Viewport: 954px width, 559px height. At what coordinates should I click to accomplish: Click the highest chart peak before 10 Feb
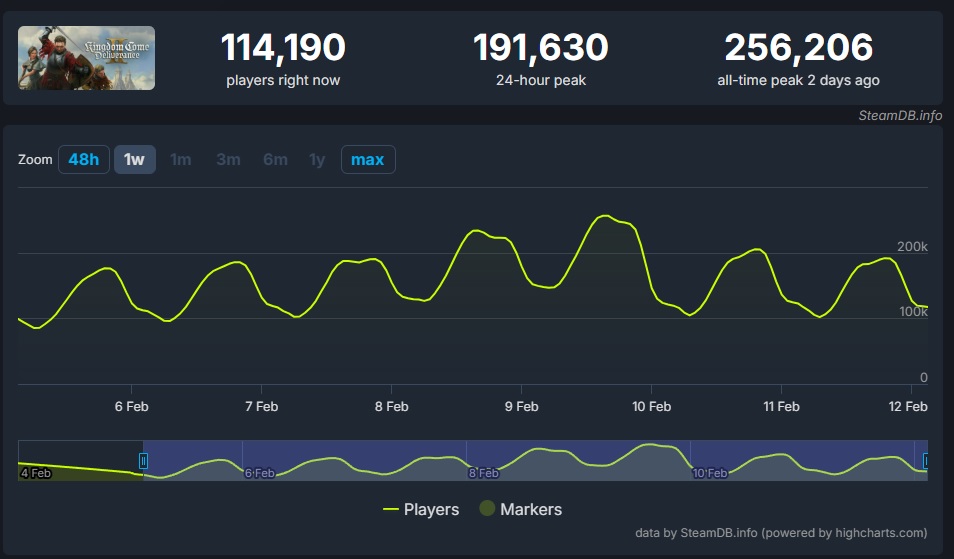point(604,215)
